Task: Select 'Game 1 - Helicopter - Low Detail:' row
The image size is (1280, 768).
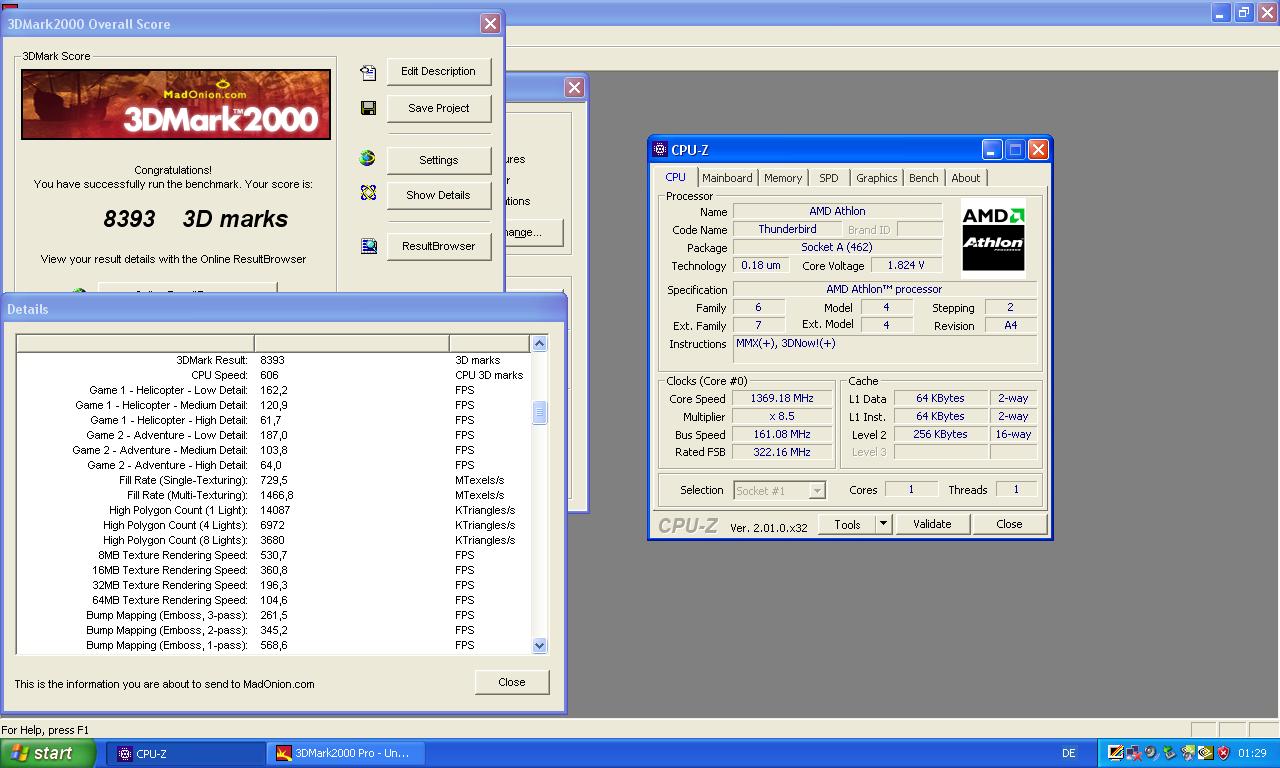Action: (x=273, y=390)
